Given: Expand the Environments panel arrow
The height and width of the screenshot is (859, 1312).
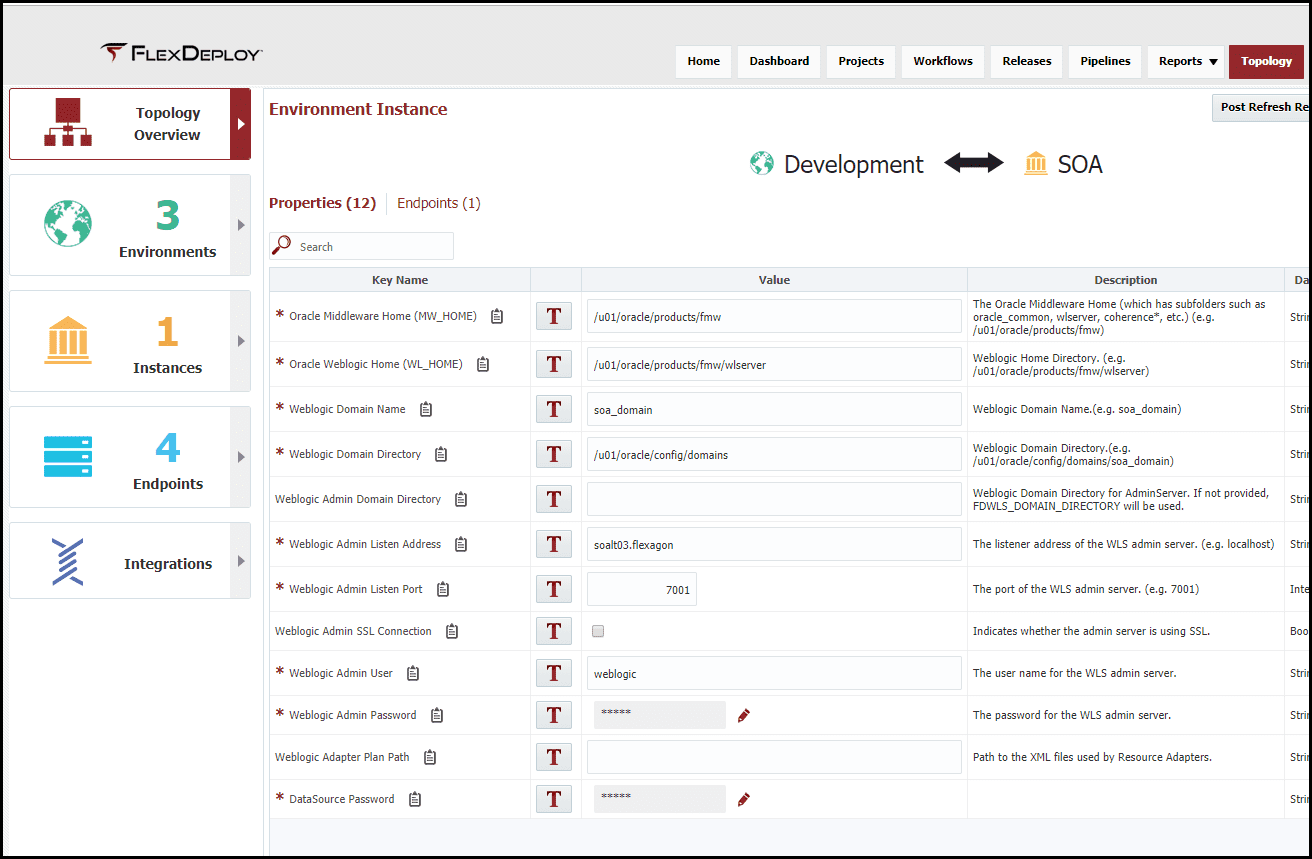Looking at the screenshot, I should pos(240,225).
